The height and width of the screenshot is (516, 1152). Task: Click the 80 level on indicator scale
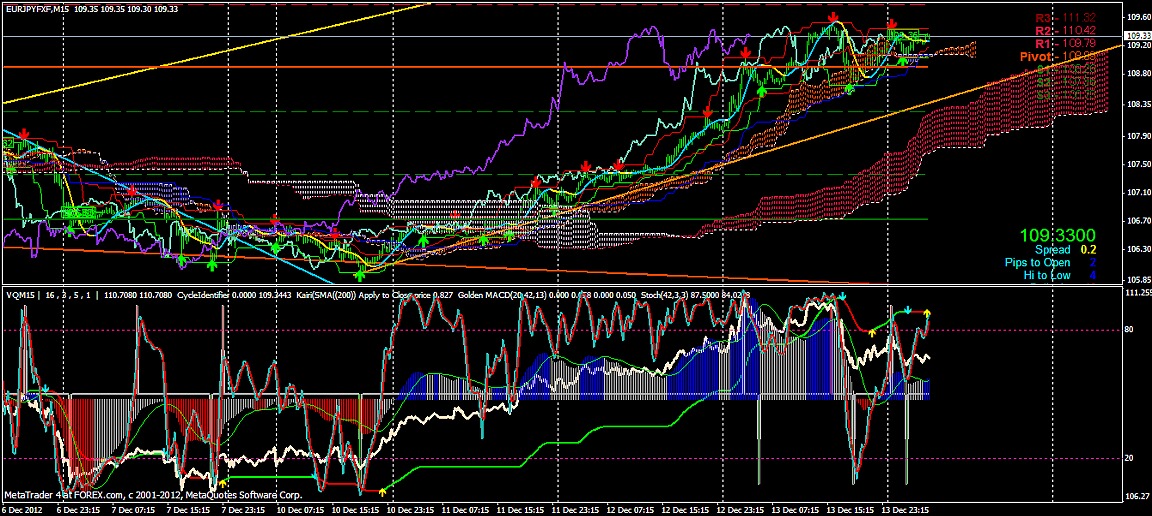click(x=1130, y=329)
